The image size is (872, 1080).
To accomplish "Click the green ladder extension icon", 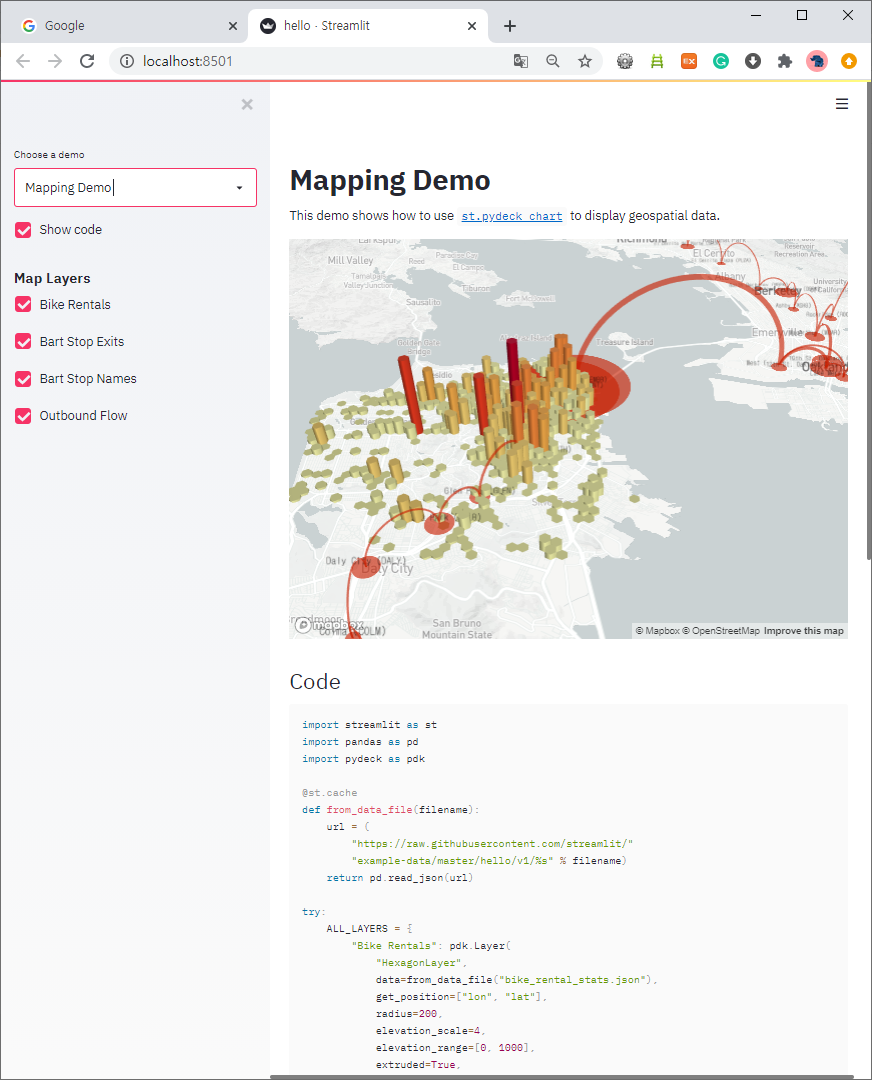I will tap(657, 61).
